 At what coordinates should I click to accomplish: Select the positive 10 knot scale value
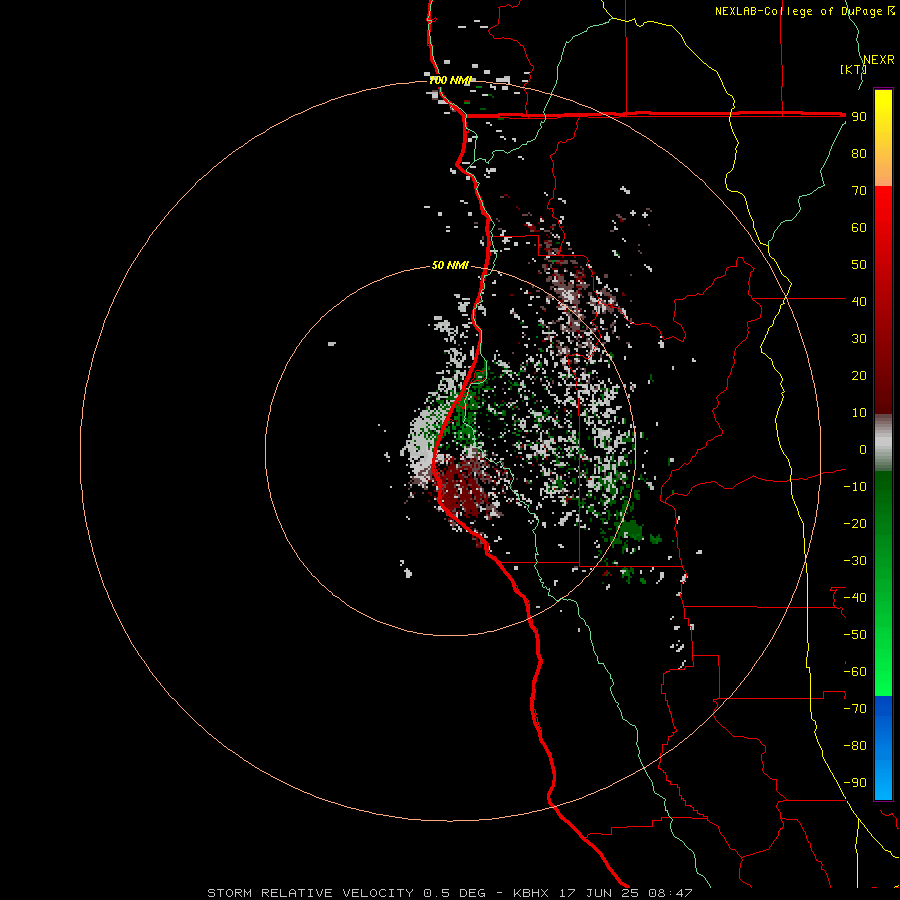point(859,413)
